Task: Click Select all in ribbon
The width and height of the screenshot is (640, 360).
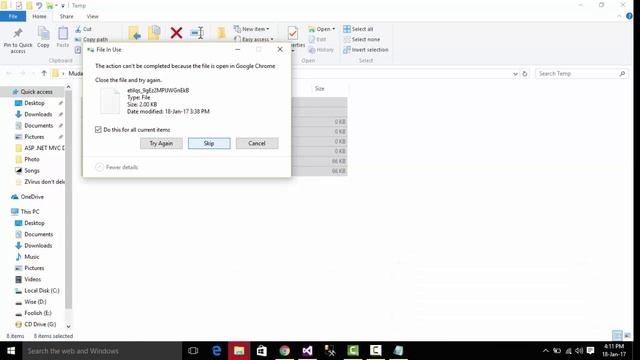Action: [x=358, y=29]
